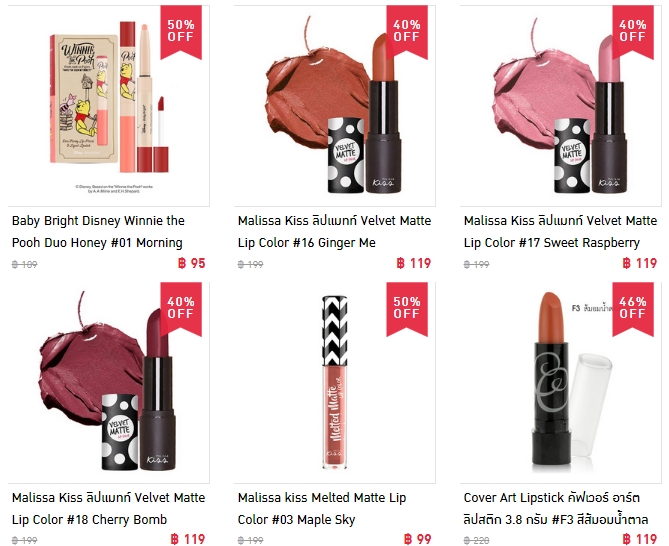Viewport: 669px width, 546px height.
Task: Click the Melted Matte #03 Maple Sky title
Action: coord(322,508)
